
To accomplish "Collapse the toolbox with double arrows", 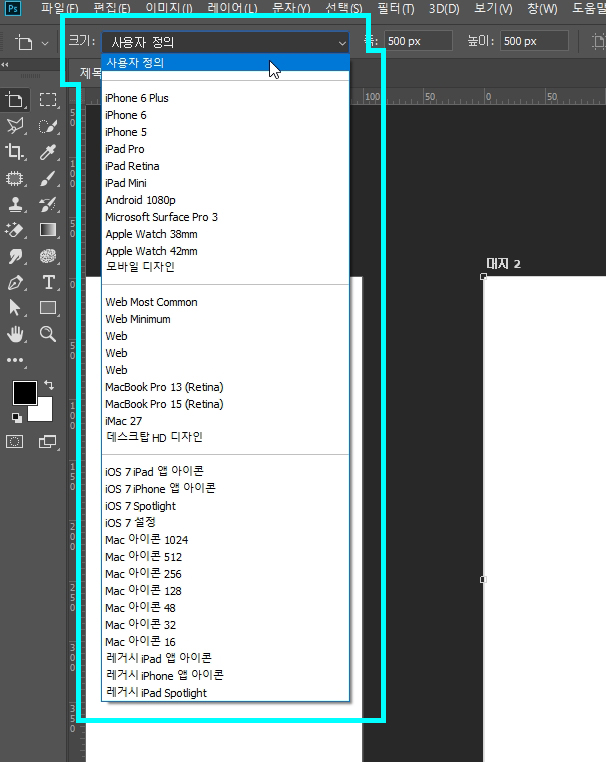I will [x=5, y=64].
